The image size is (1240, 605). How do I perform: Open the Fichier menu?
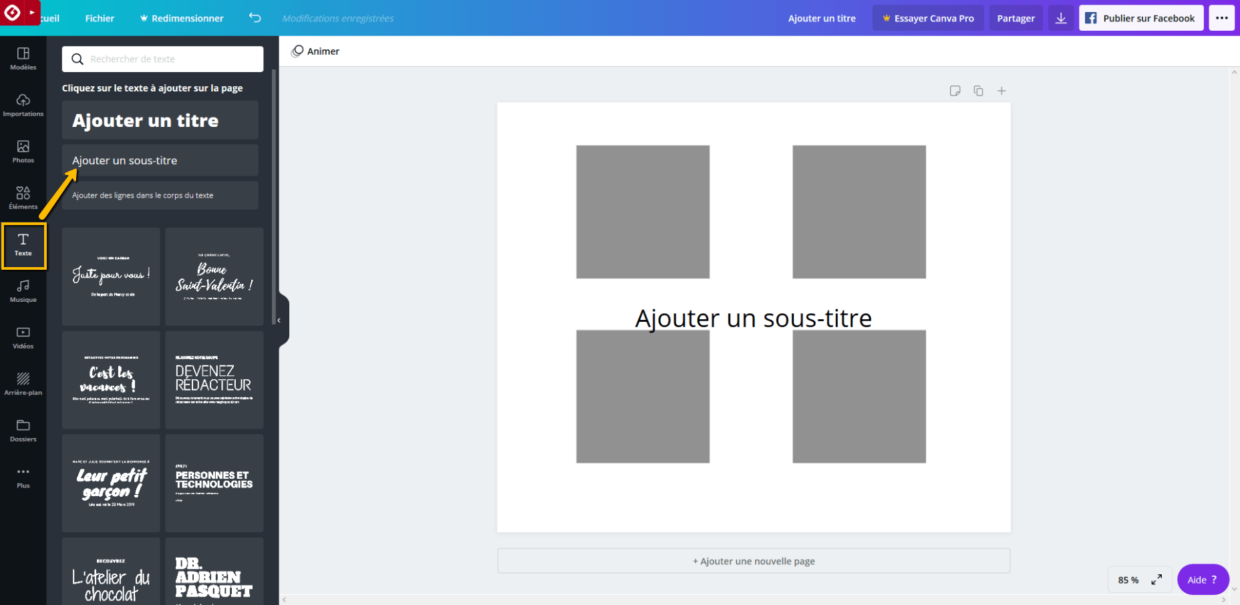[x=99, y=18]
